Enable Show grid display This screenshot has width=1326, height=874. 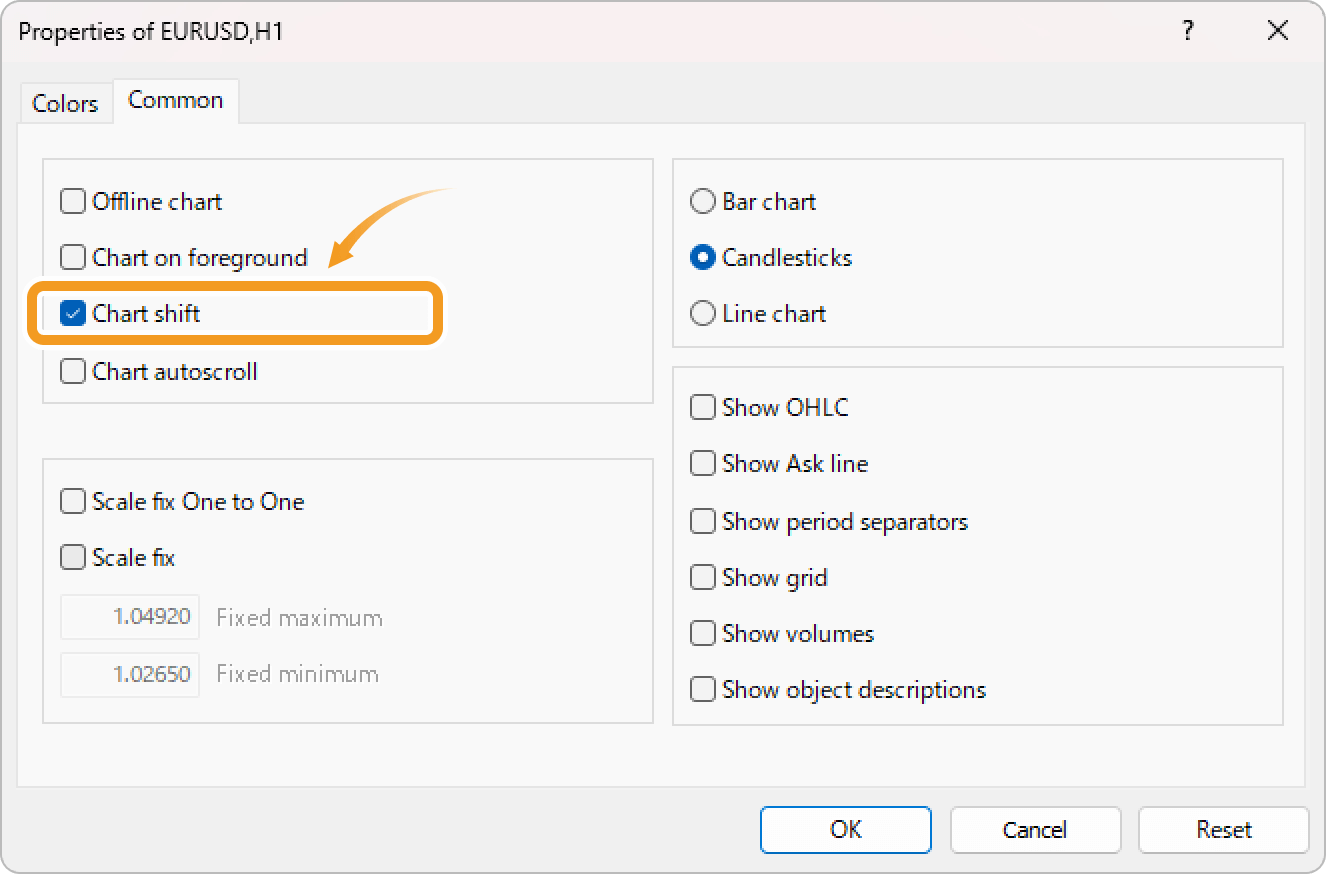(703, 577)
